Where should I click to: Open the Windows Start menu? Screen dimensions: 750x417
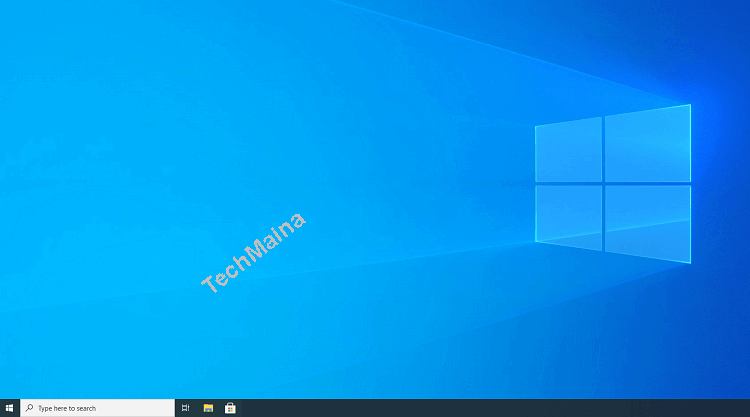point(10,408)
